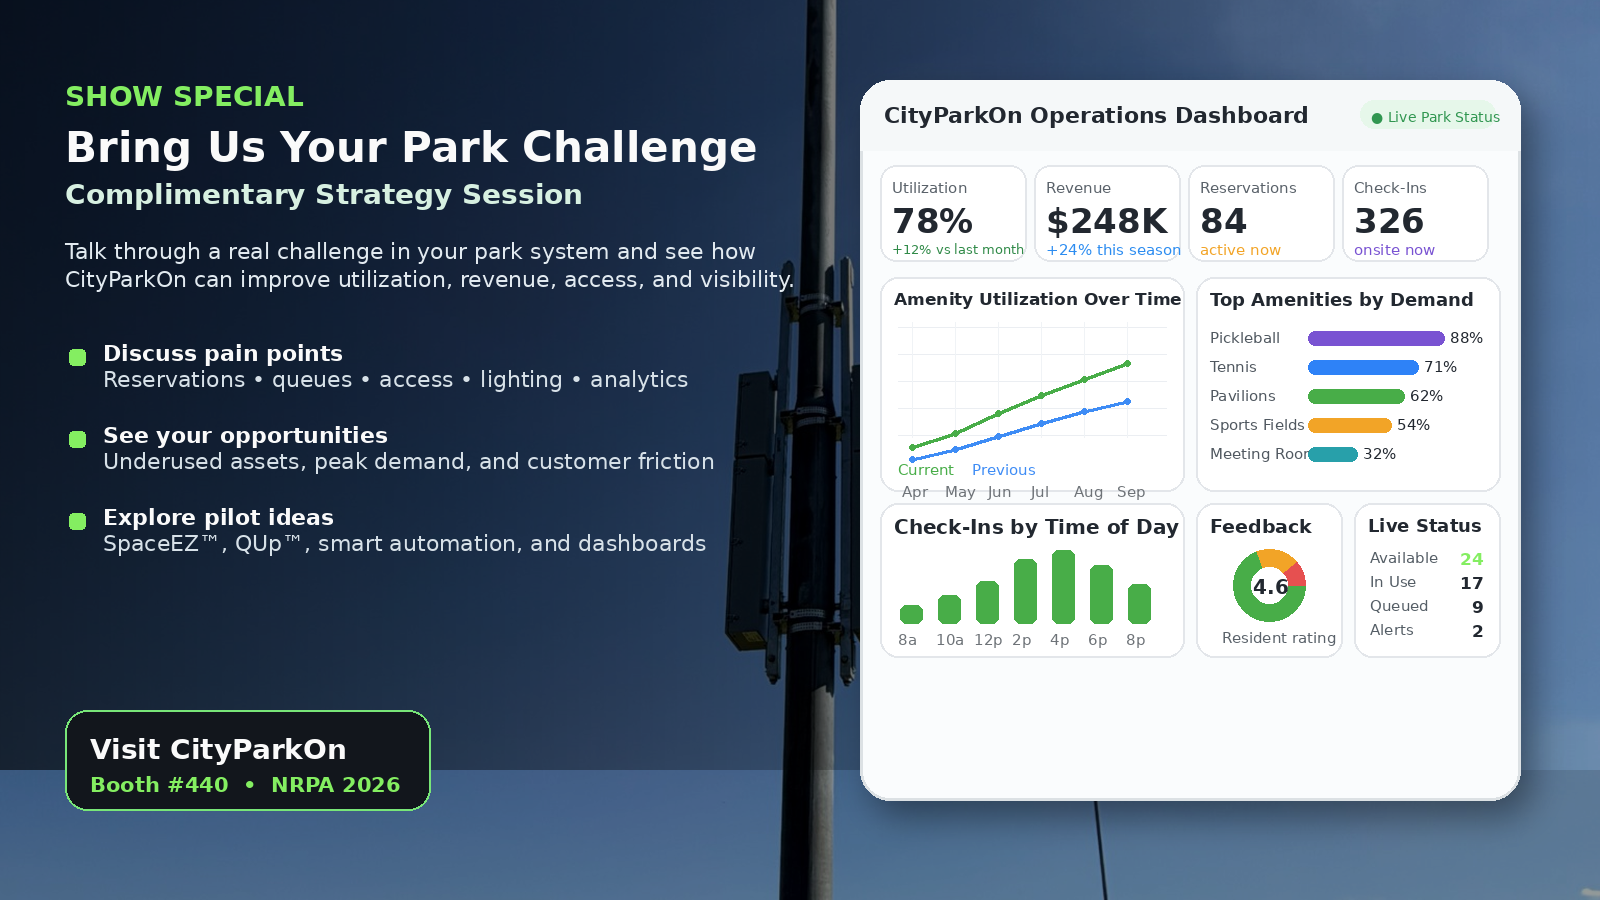The width and height of the screenshot is (1600, 900).
Task: Click the Visit CityParkOn booth button
Action: [248, 760]
